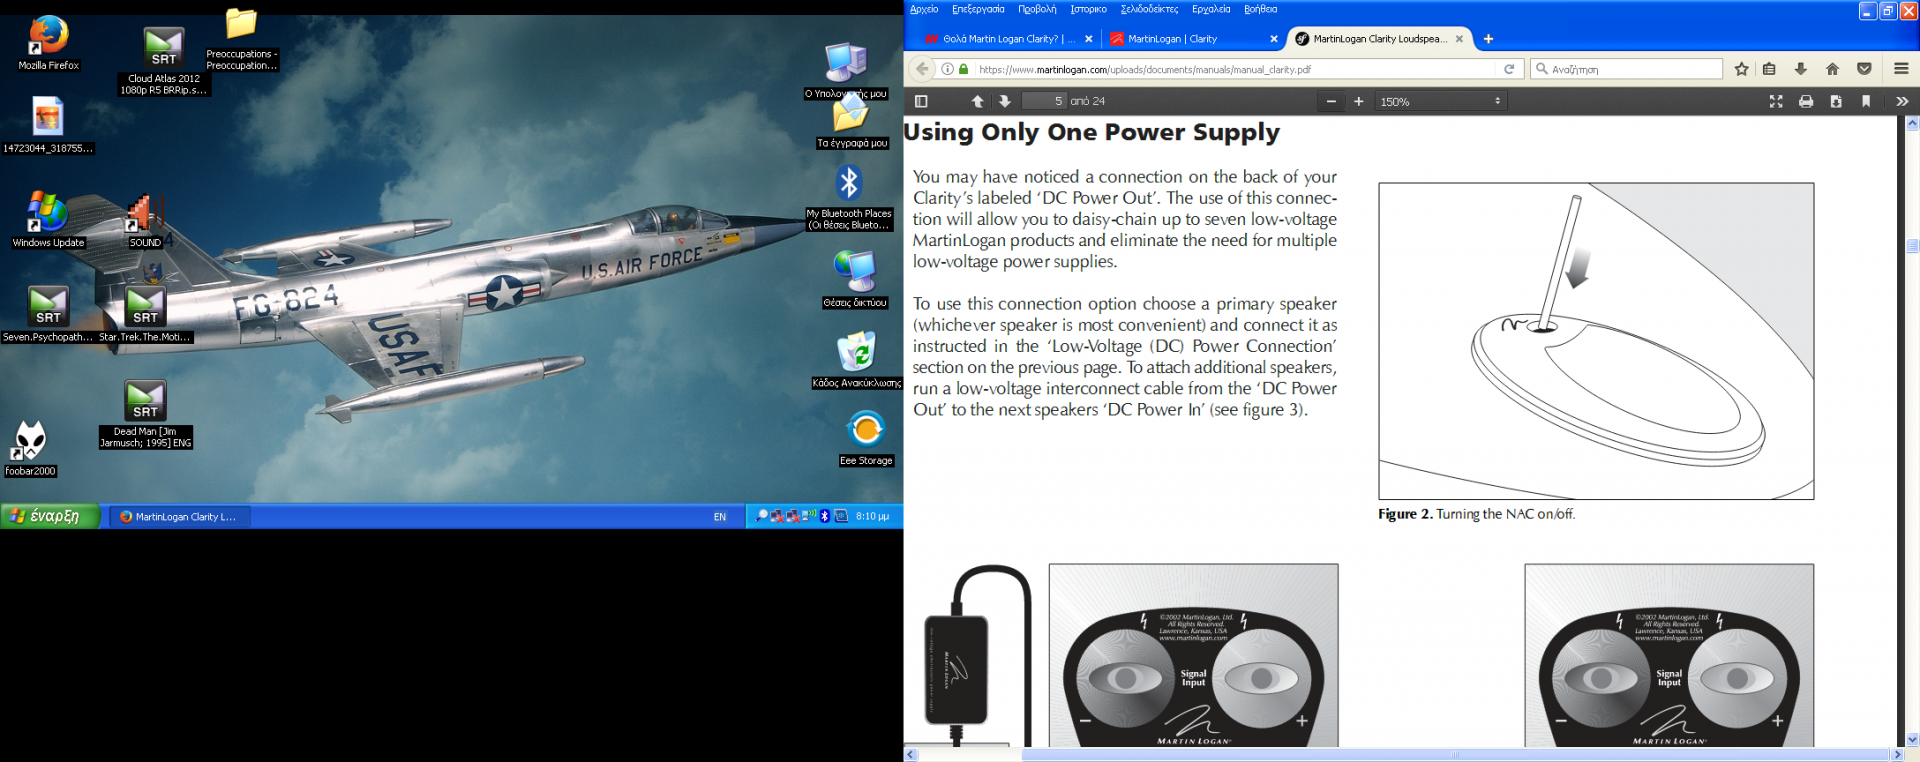1920x762 pixels.
Task: Select 'Dead Man [Jim Jarmusch; 1995]' SRT file
Action: [x=145, y=414]
